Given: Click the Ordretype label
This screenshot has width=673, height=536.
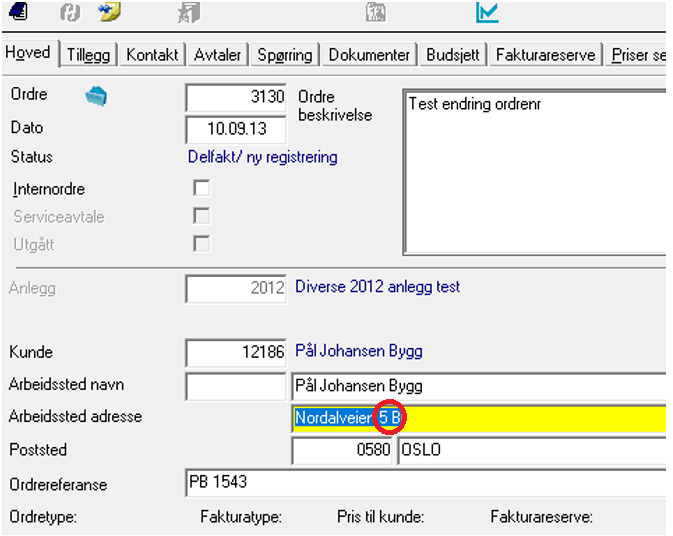Looking at the screenshot, I should point(43,517).
